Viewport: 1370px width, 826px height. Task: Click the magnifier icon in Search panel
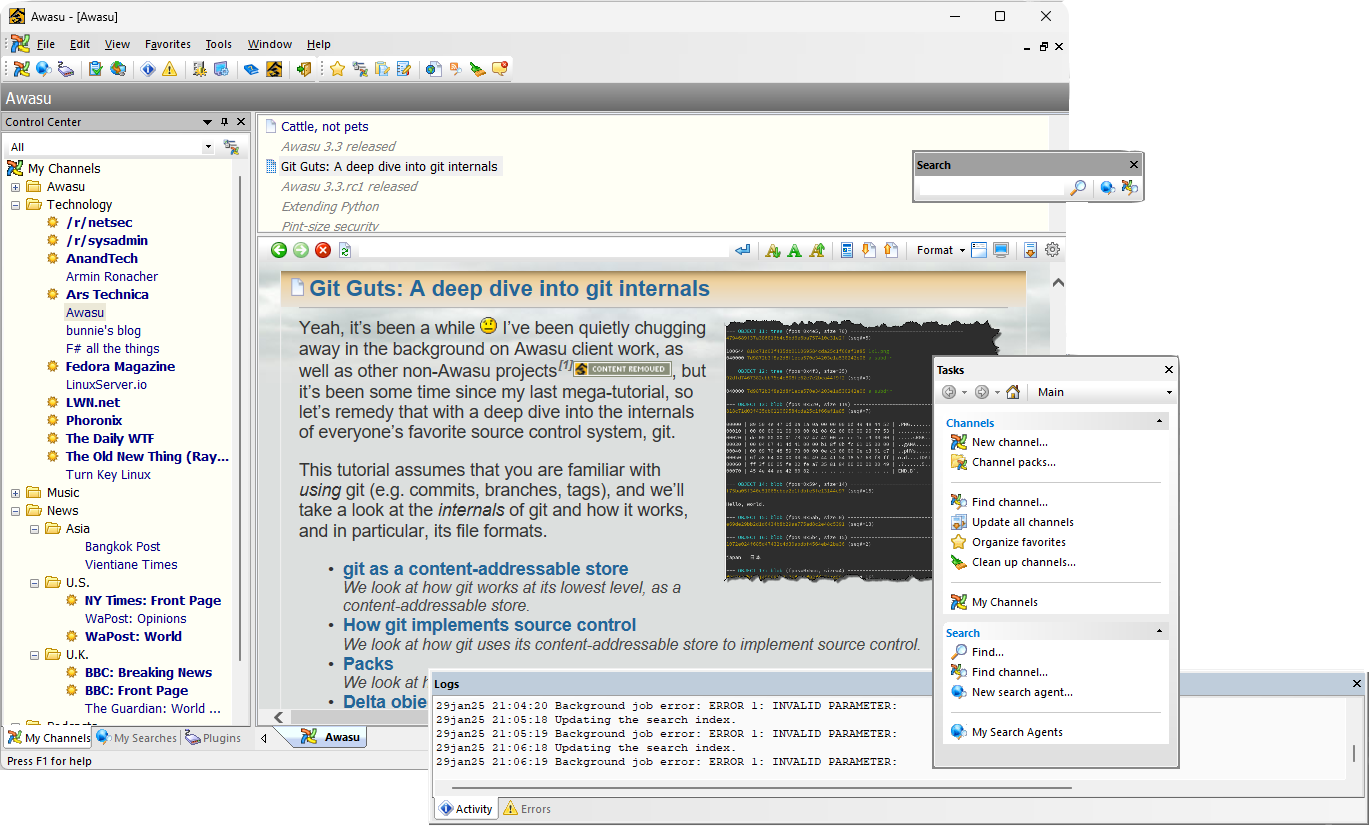1078,187
